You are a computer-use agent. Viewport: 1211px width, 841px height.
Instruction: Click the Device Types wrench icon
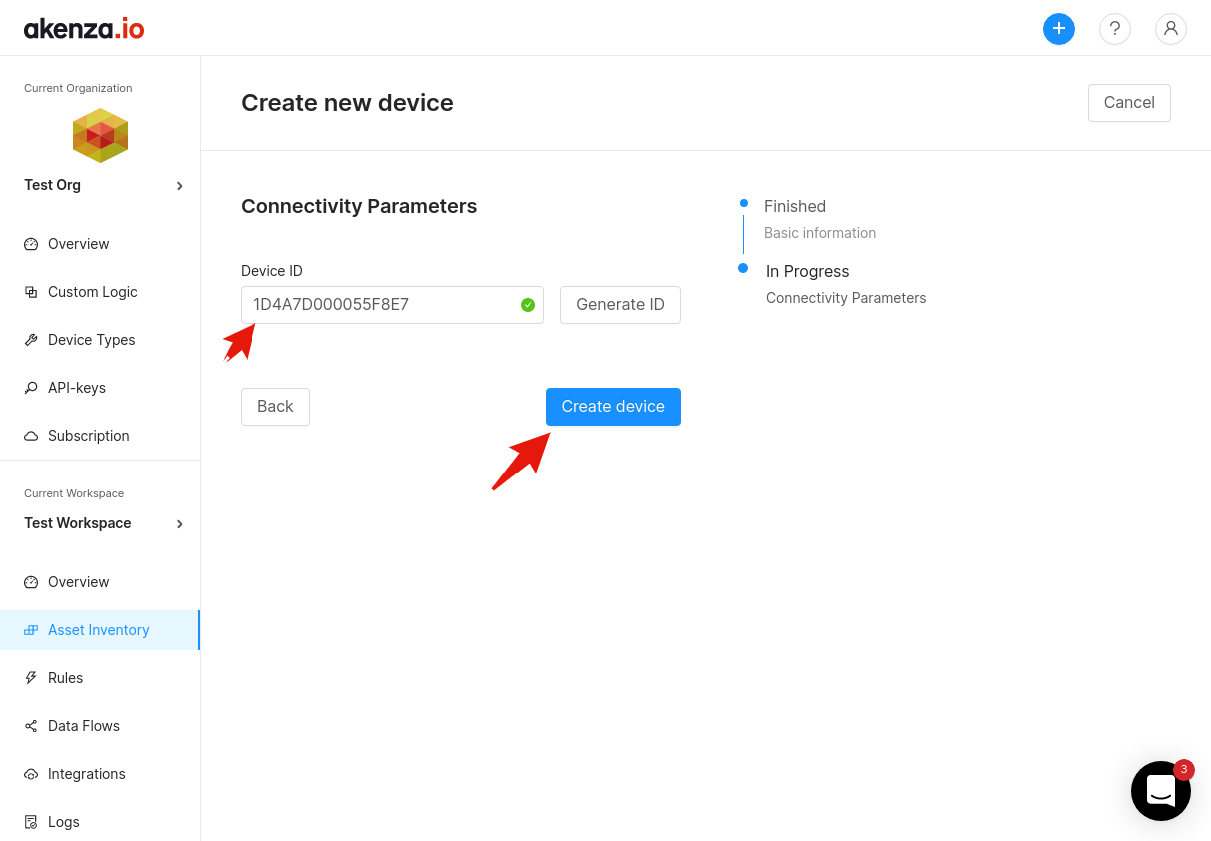pyautogui.click(x=31, y=340)
